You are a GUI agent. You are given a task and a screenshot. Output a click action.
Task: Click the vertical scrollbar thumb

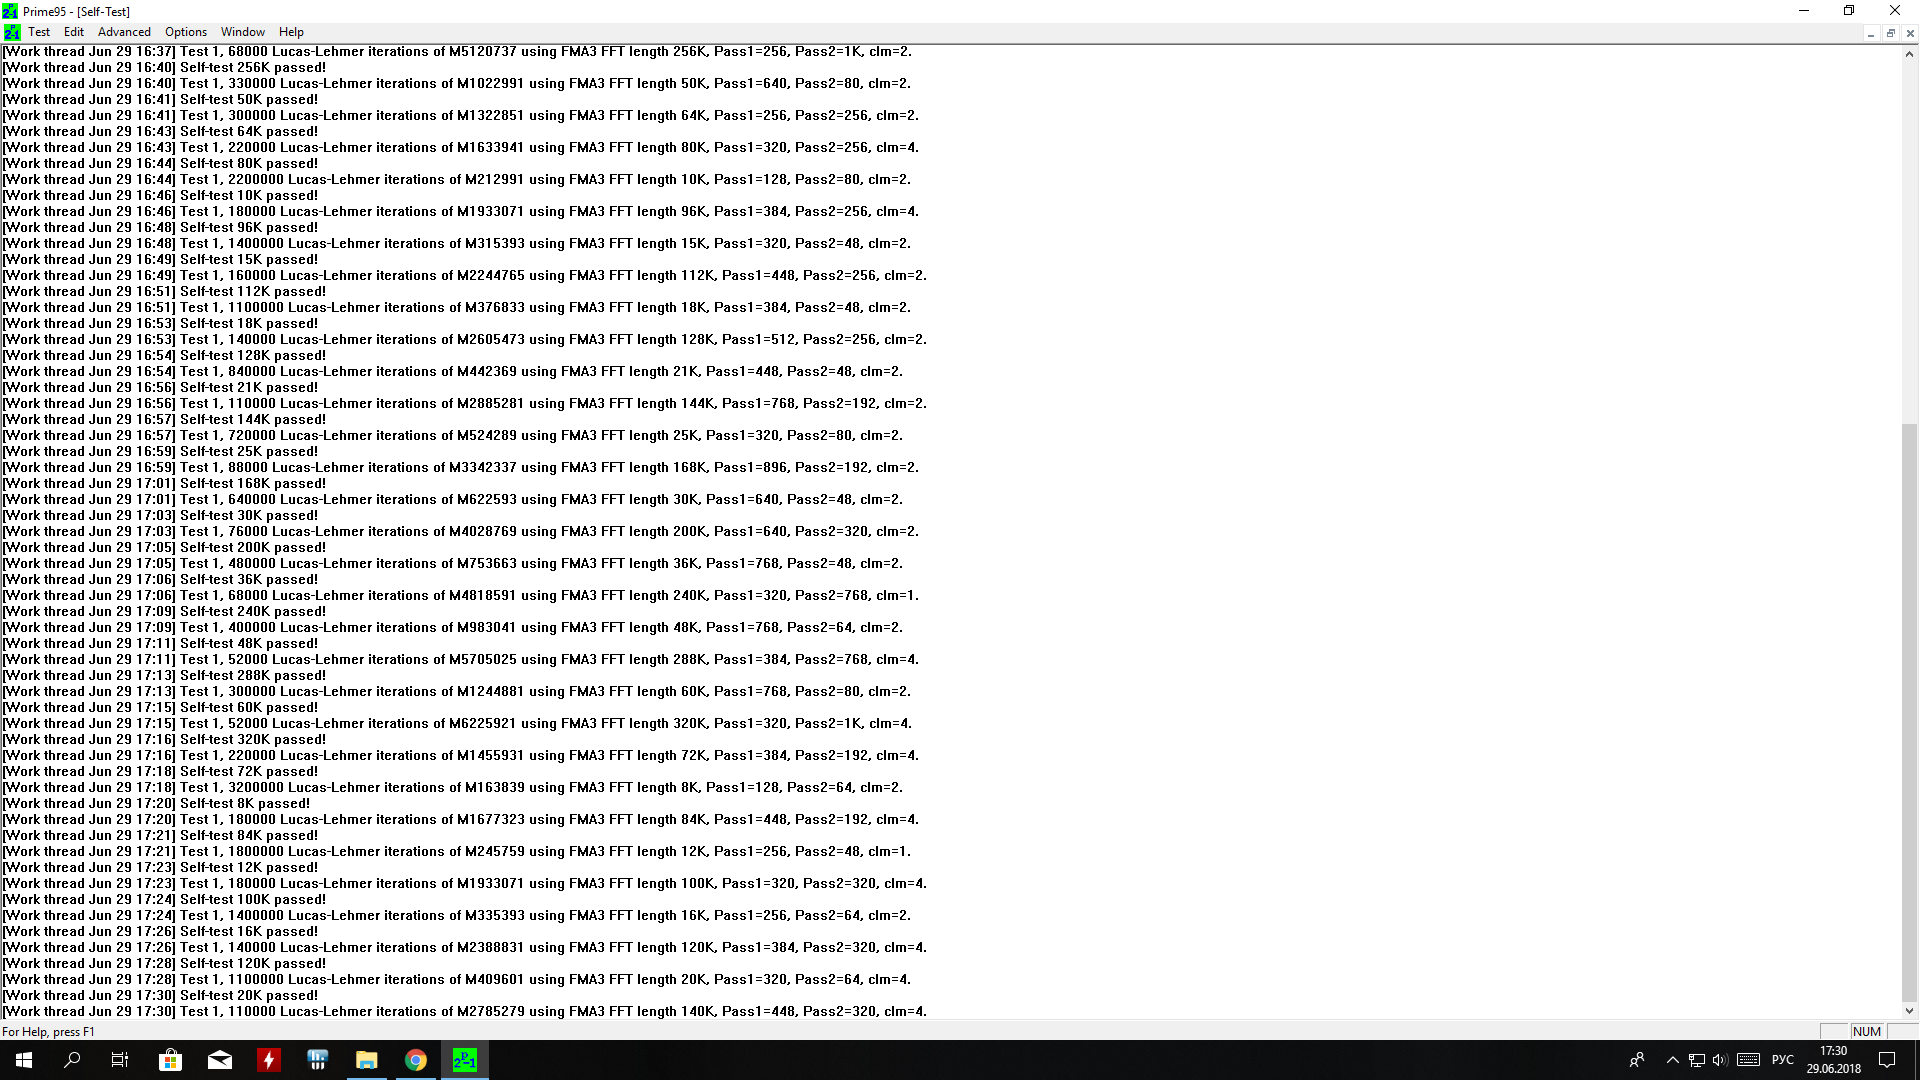click(1909, 710)
